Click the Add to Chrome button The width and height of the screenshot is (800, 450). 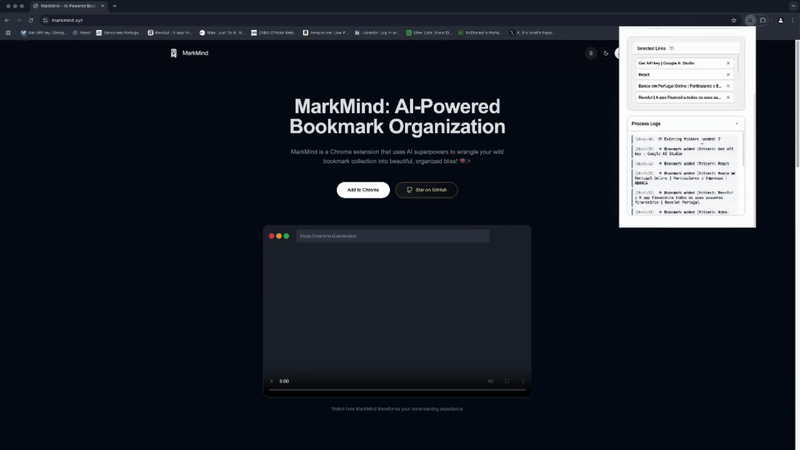point(363,190)
